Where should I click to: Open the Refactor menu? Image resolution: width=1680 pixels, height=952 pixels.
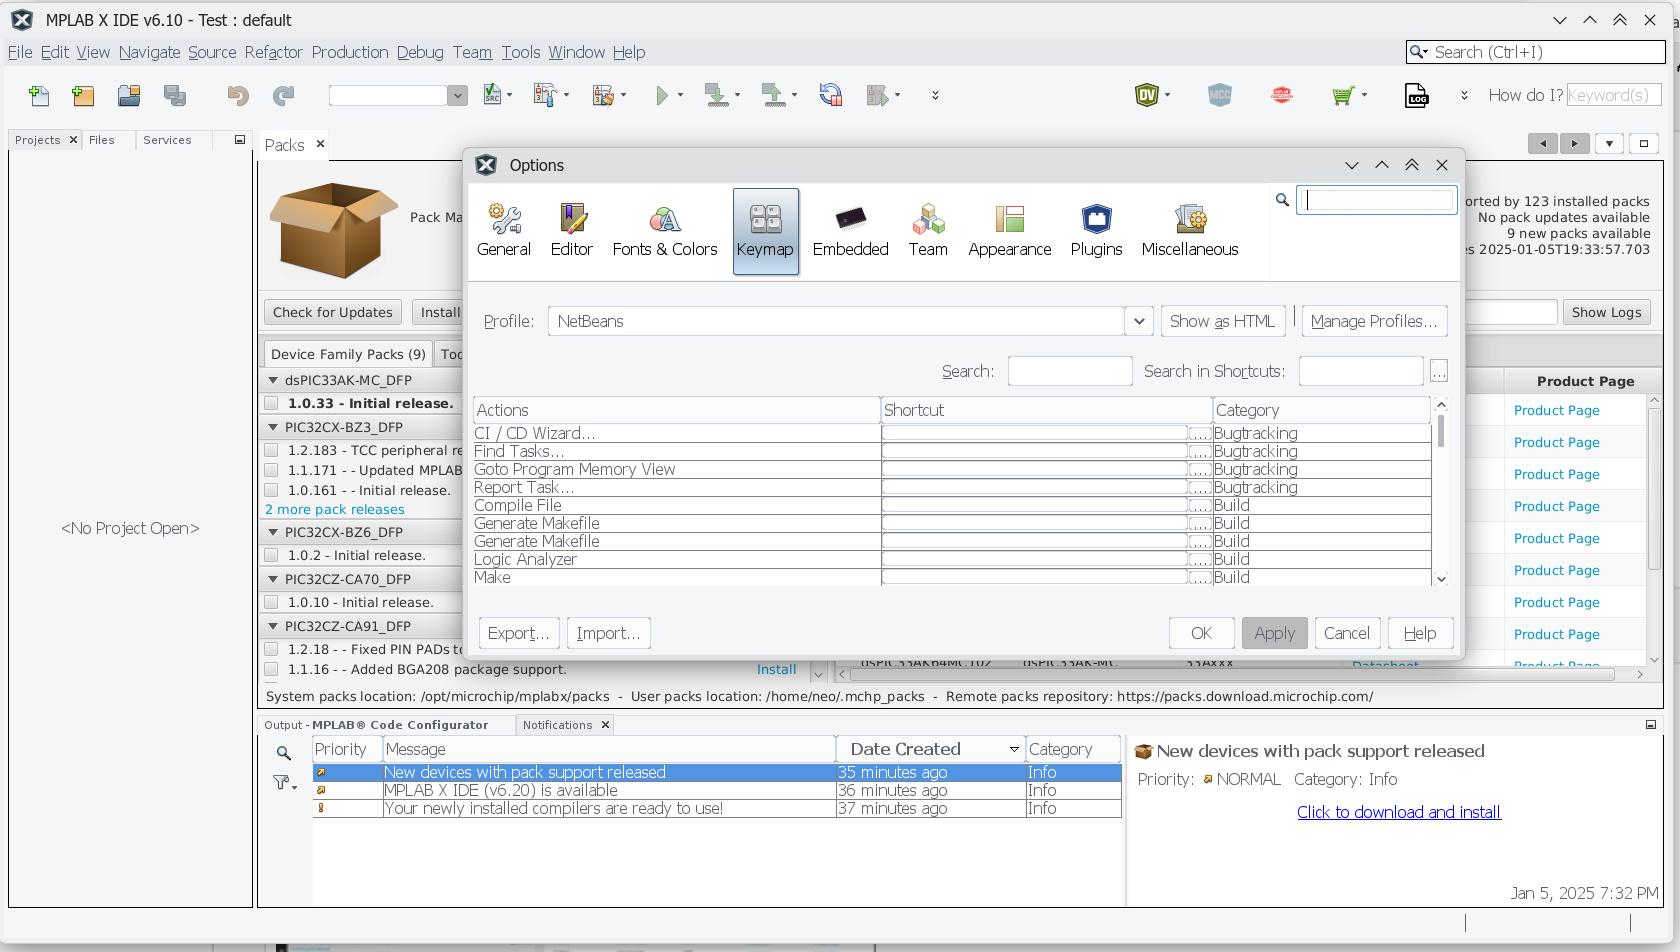pos(273,52)
